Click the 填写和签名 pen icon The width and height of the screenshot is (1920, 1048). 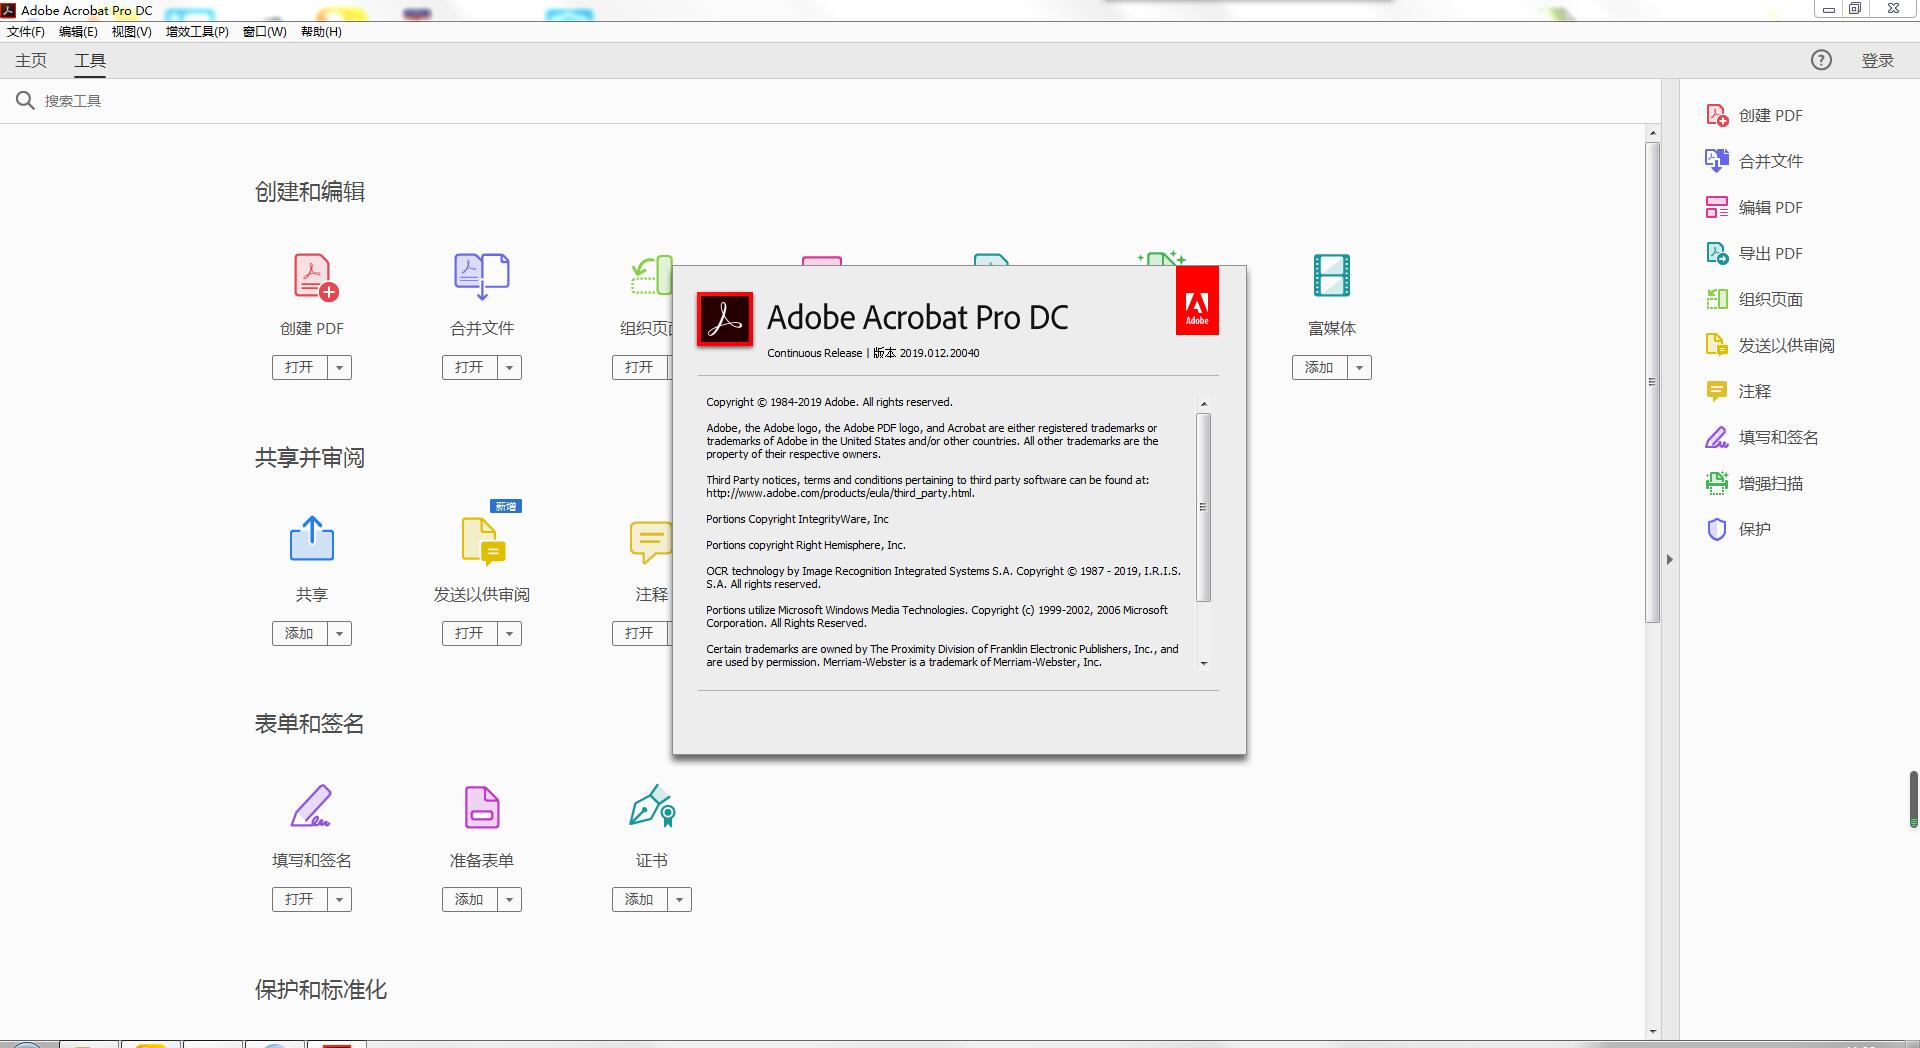coord(311,806)
